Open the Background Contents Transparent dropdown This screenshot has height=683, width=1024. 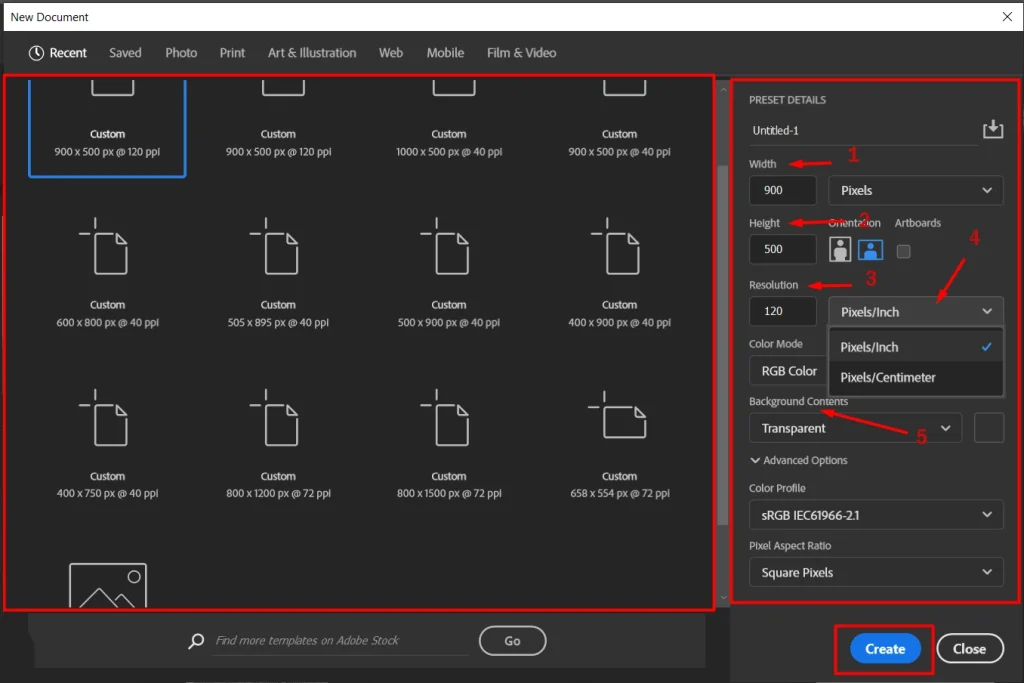coord(855,428)
